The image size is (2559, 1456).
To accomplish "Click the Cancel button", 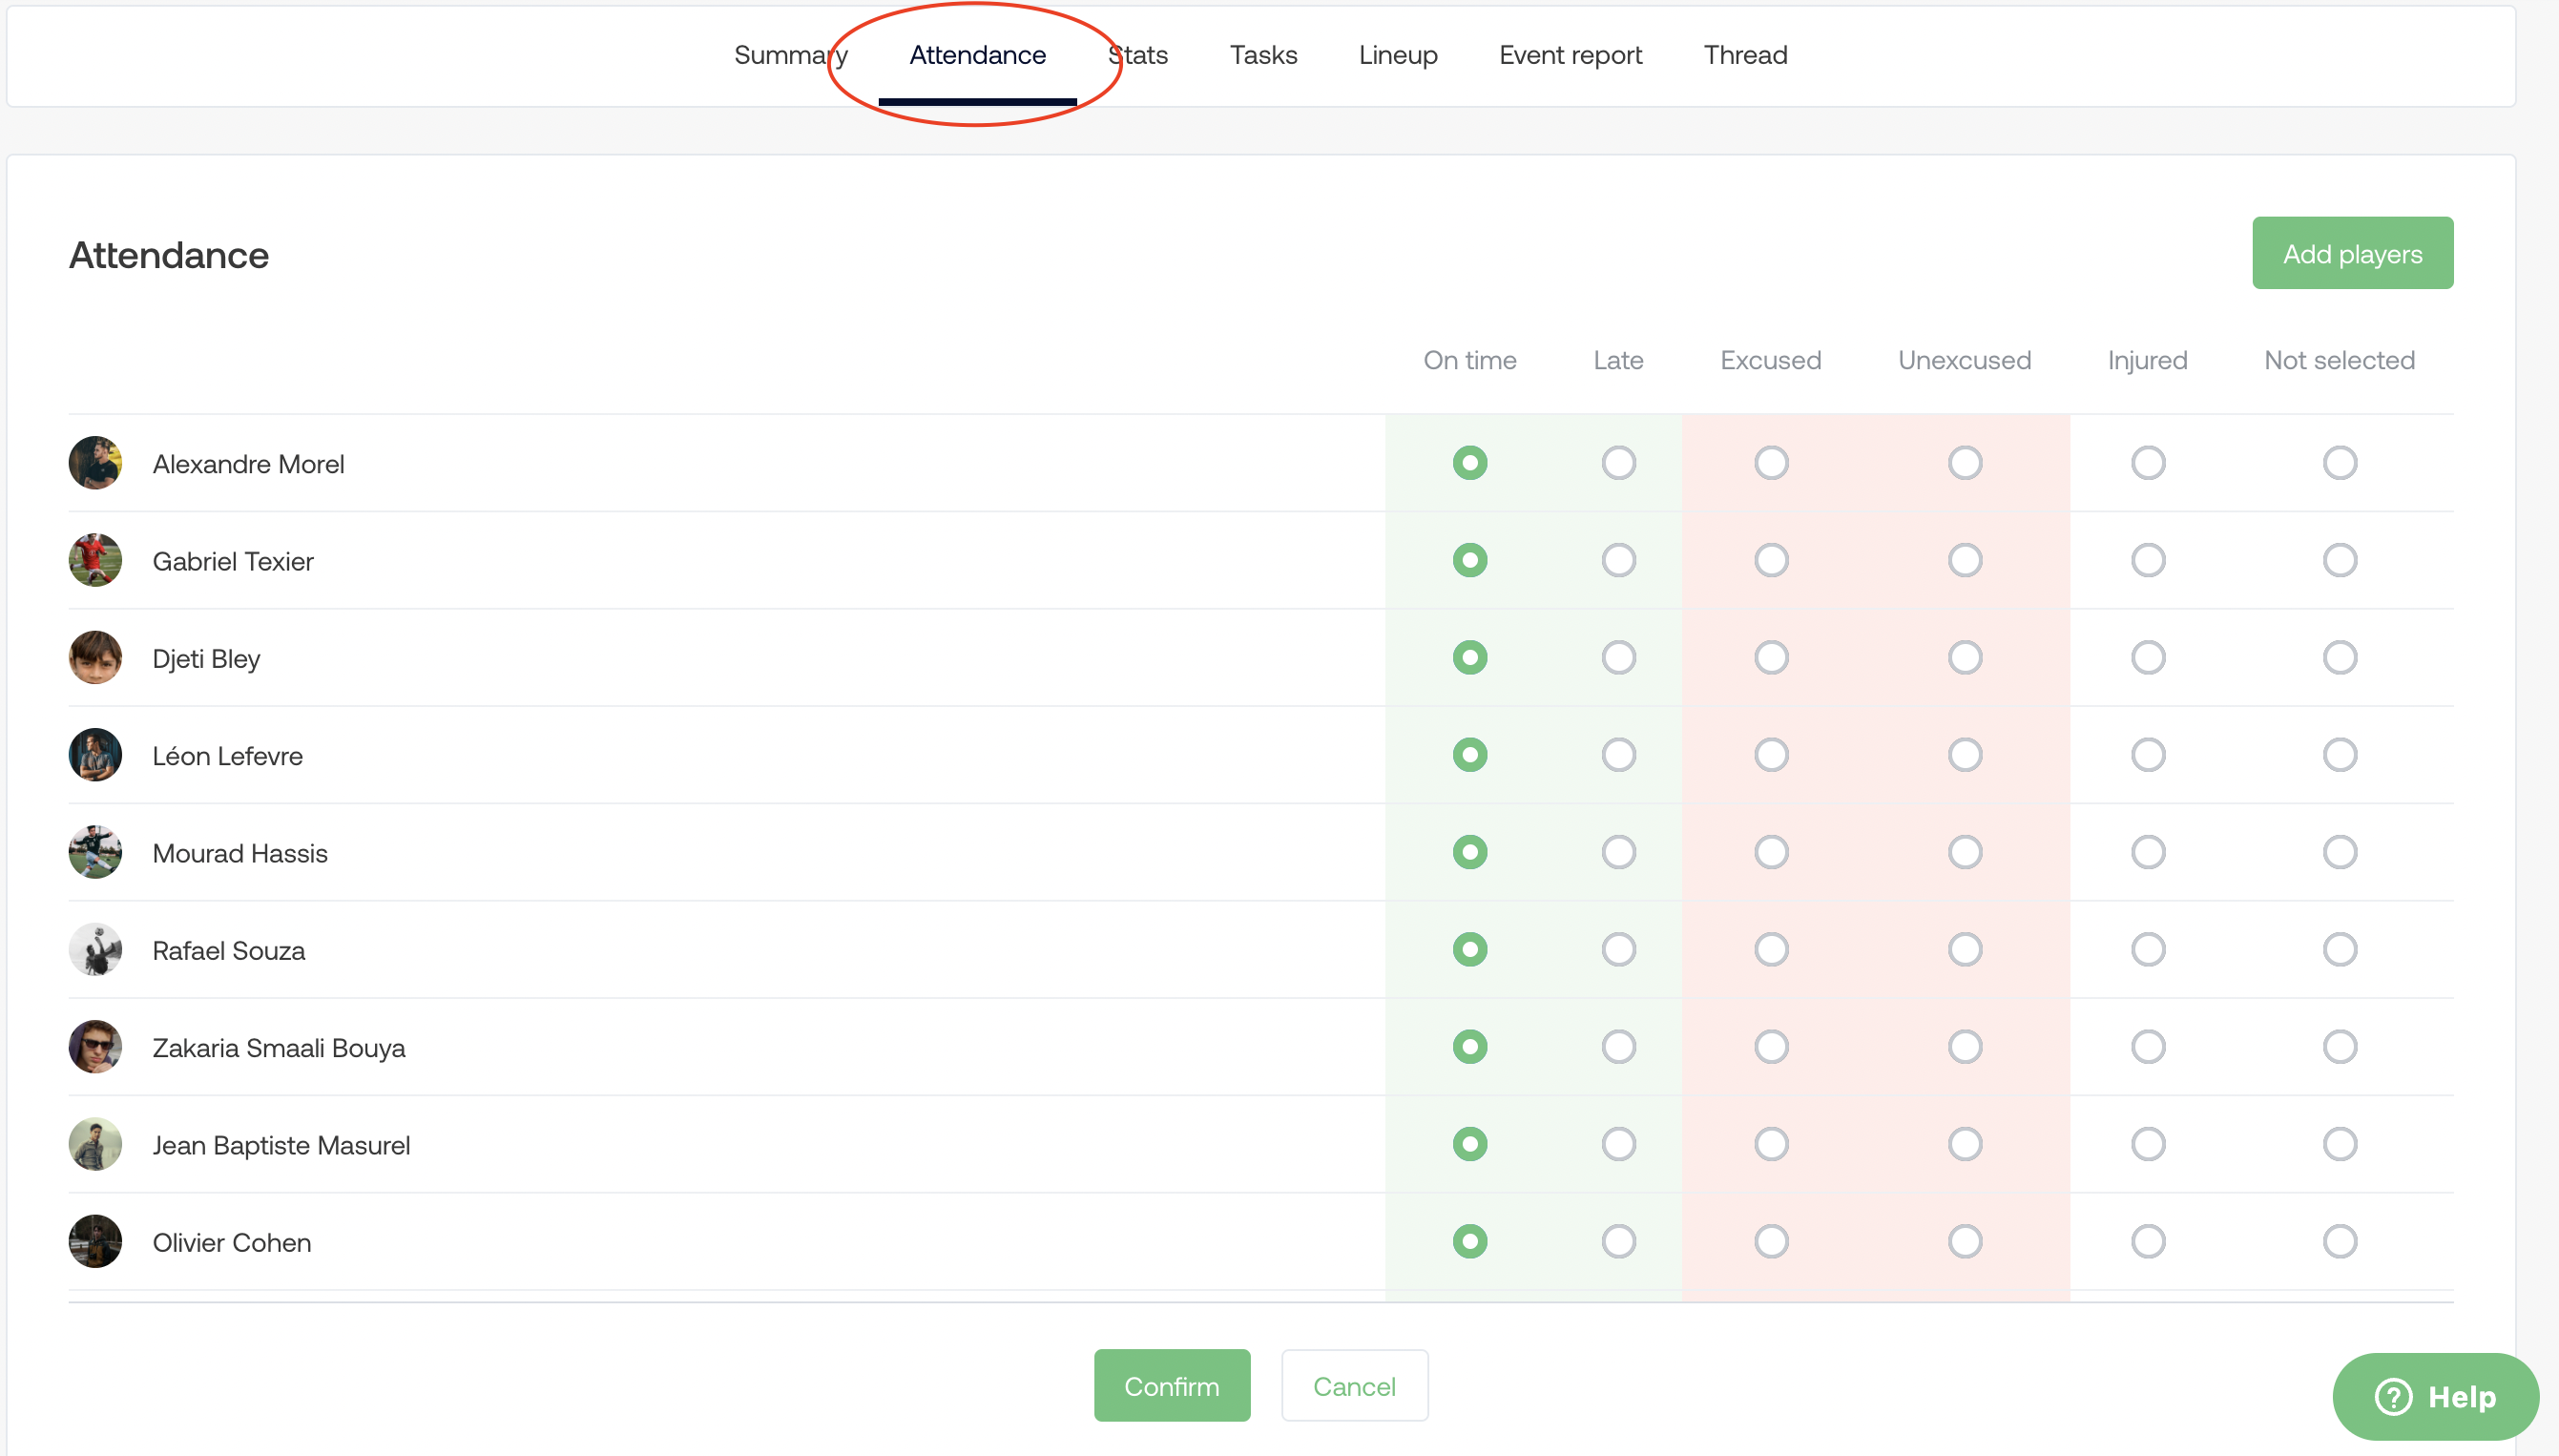I will click(1353, 1386).
